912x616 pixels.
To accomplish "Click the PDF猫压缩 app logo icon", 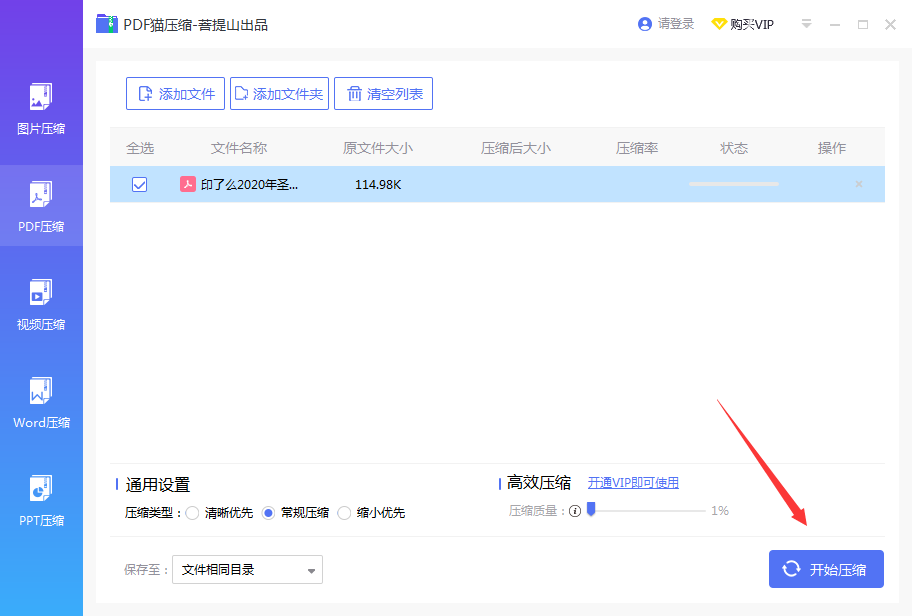I will 106,24.
